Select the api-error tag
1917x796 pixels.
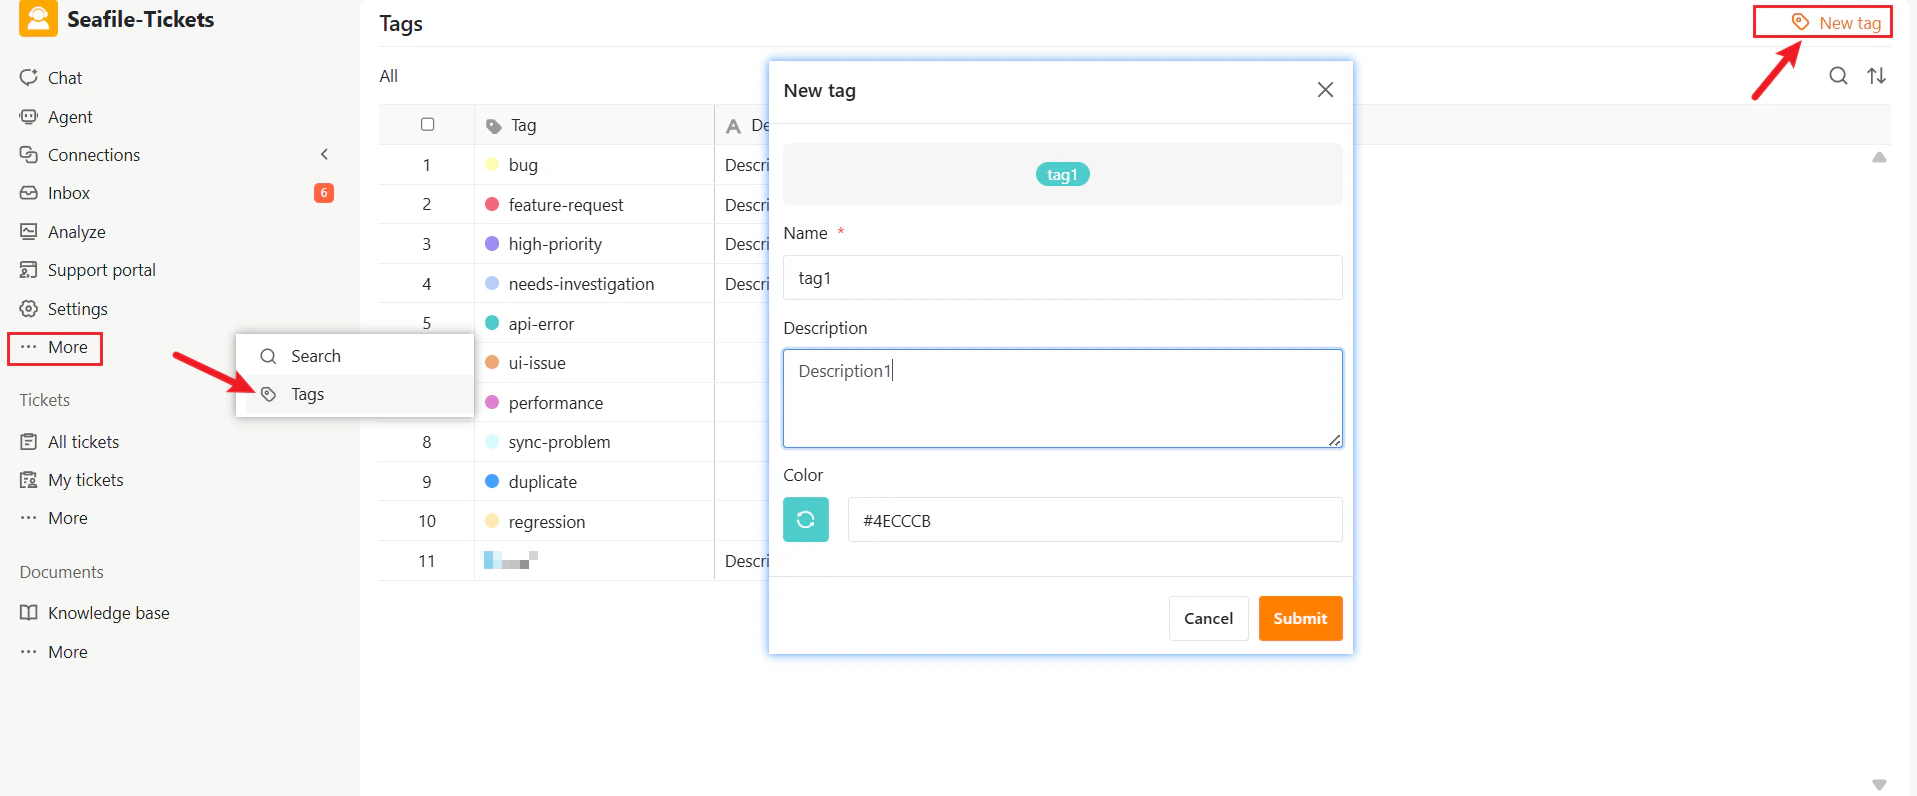tap(541, 324)
